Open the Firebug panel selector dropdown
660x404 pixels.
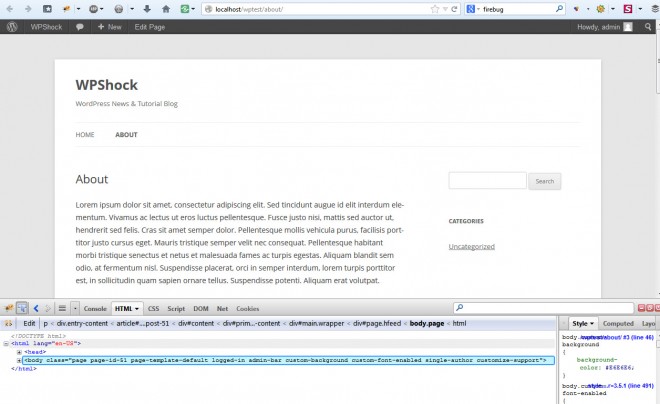click(75, 308)
